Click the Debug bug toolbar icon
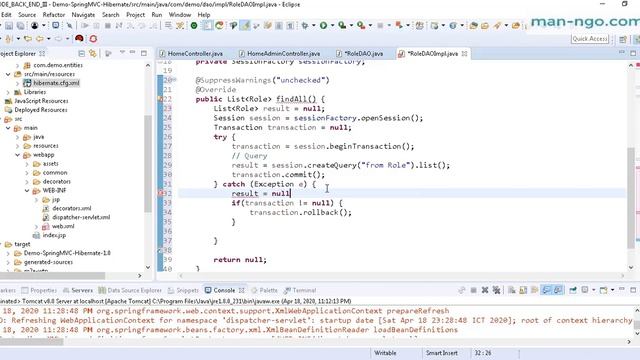This screenshot has height=360, width=640. click(305, 26)
